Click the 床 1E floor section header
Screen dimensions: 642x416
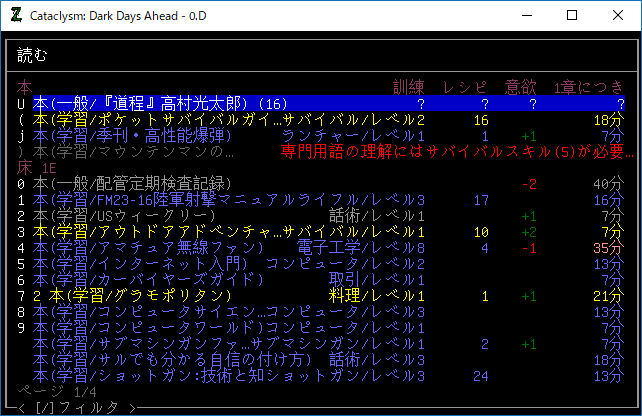click(35, 167)
